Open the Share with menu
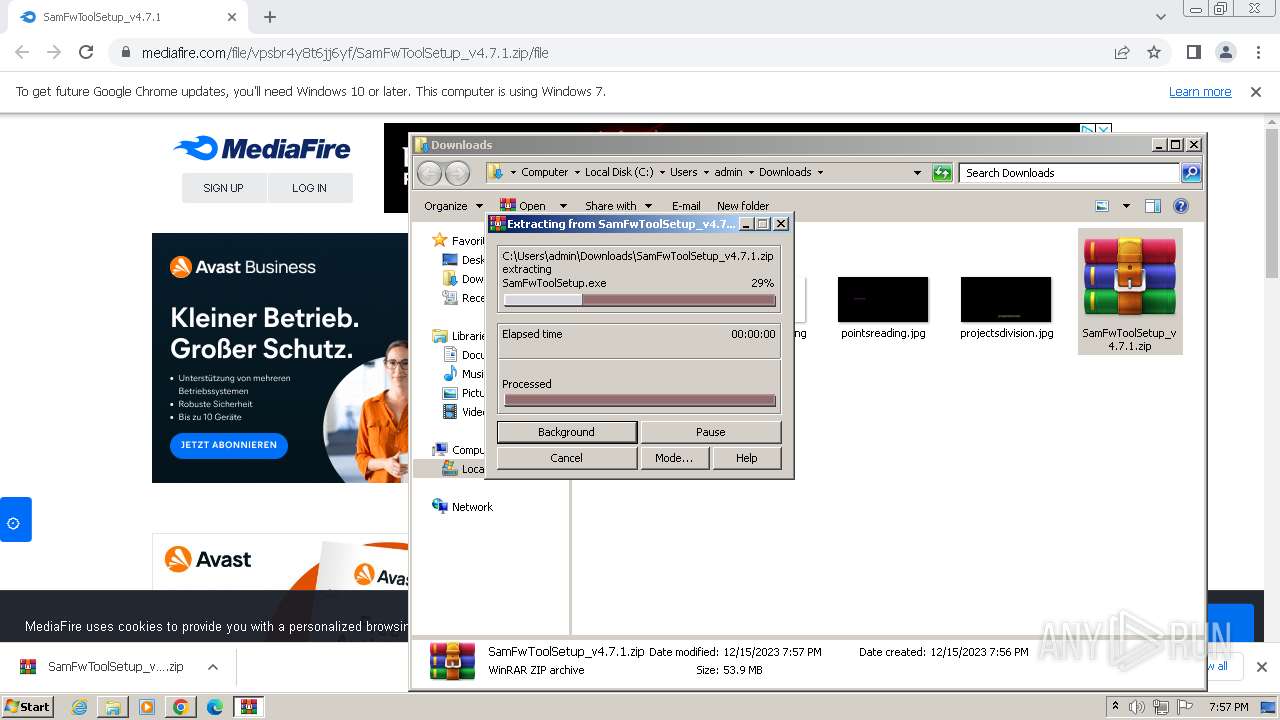 coord(618,206)
